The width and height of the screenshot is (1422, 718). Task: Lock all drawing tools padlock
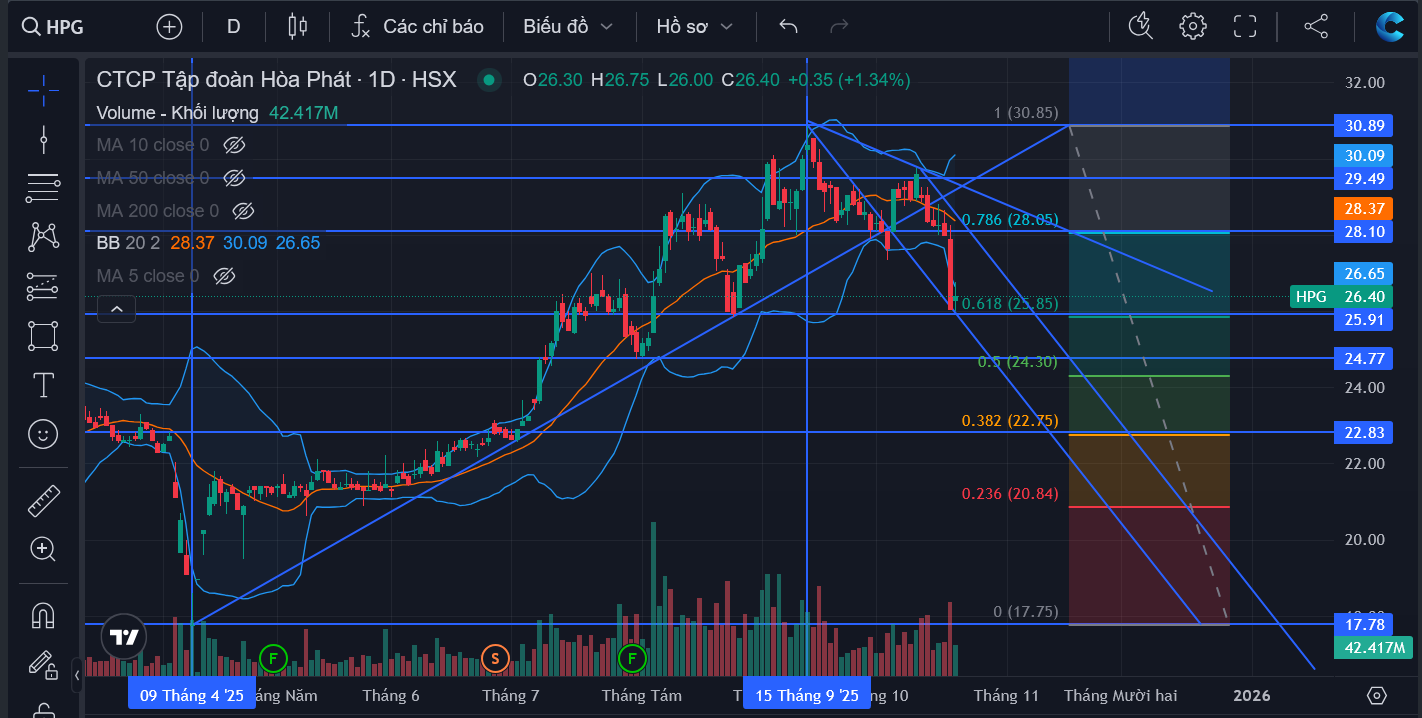[43, 708]
